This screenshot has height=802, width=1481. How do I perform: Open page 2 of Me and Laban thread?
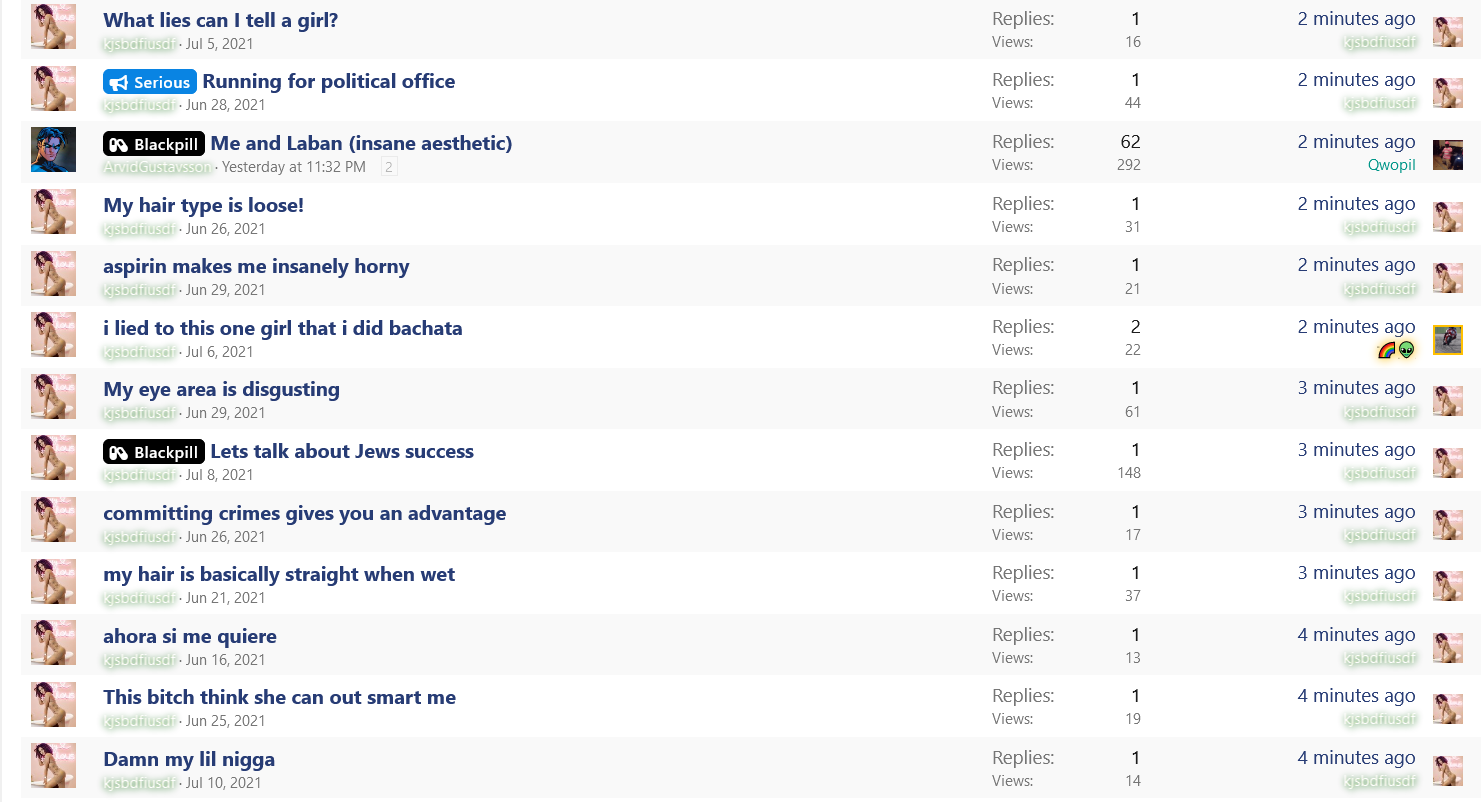coord(389,167)
